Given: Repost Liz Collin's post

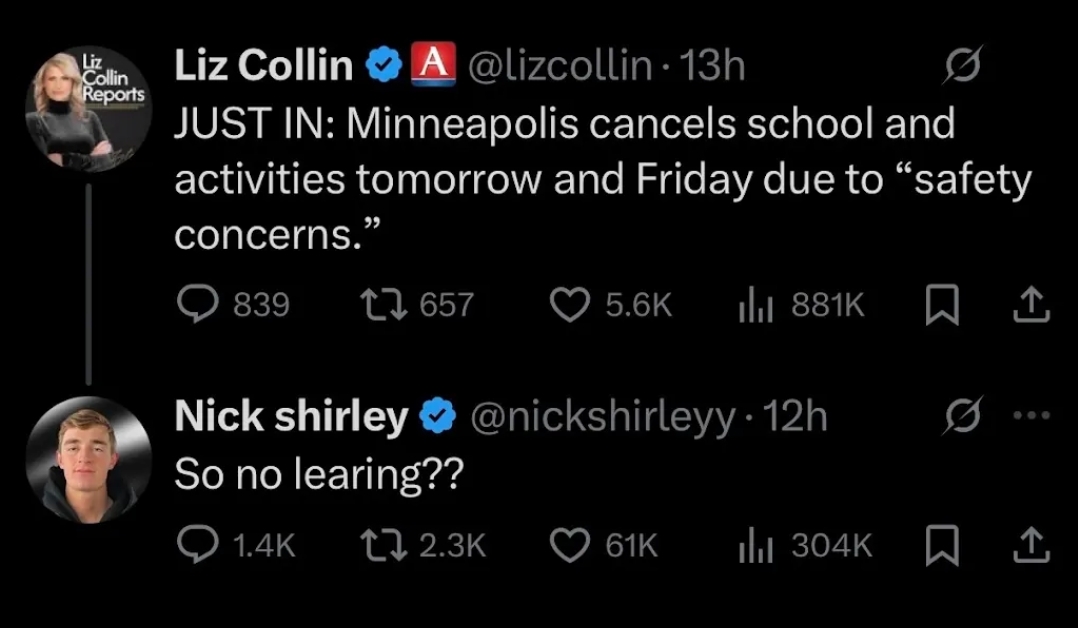Looking at the screenshot, I should (x=382, y=304).
